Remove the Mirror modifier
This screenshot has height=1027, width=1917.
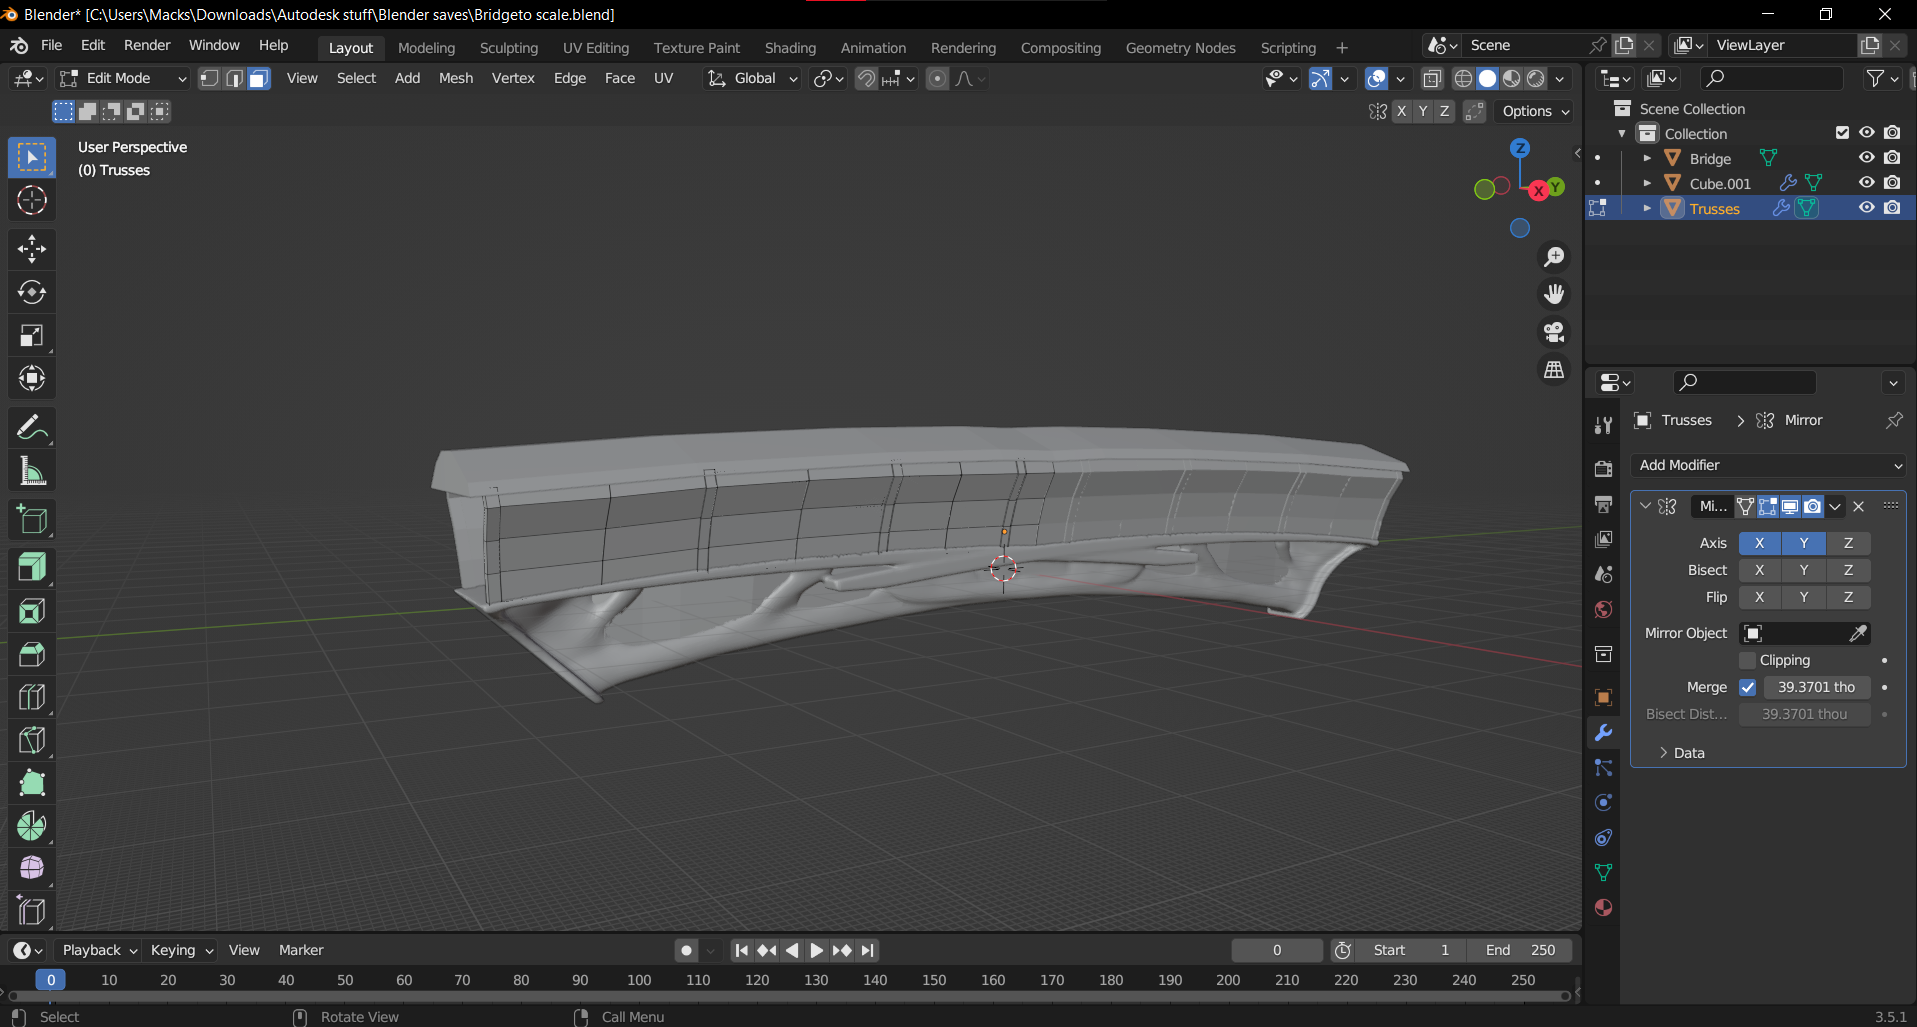(x=1859, y=506)
